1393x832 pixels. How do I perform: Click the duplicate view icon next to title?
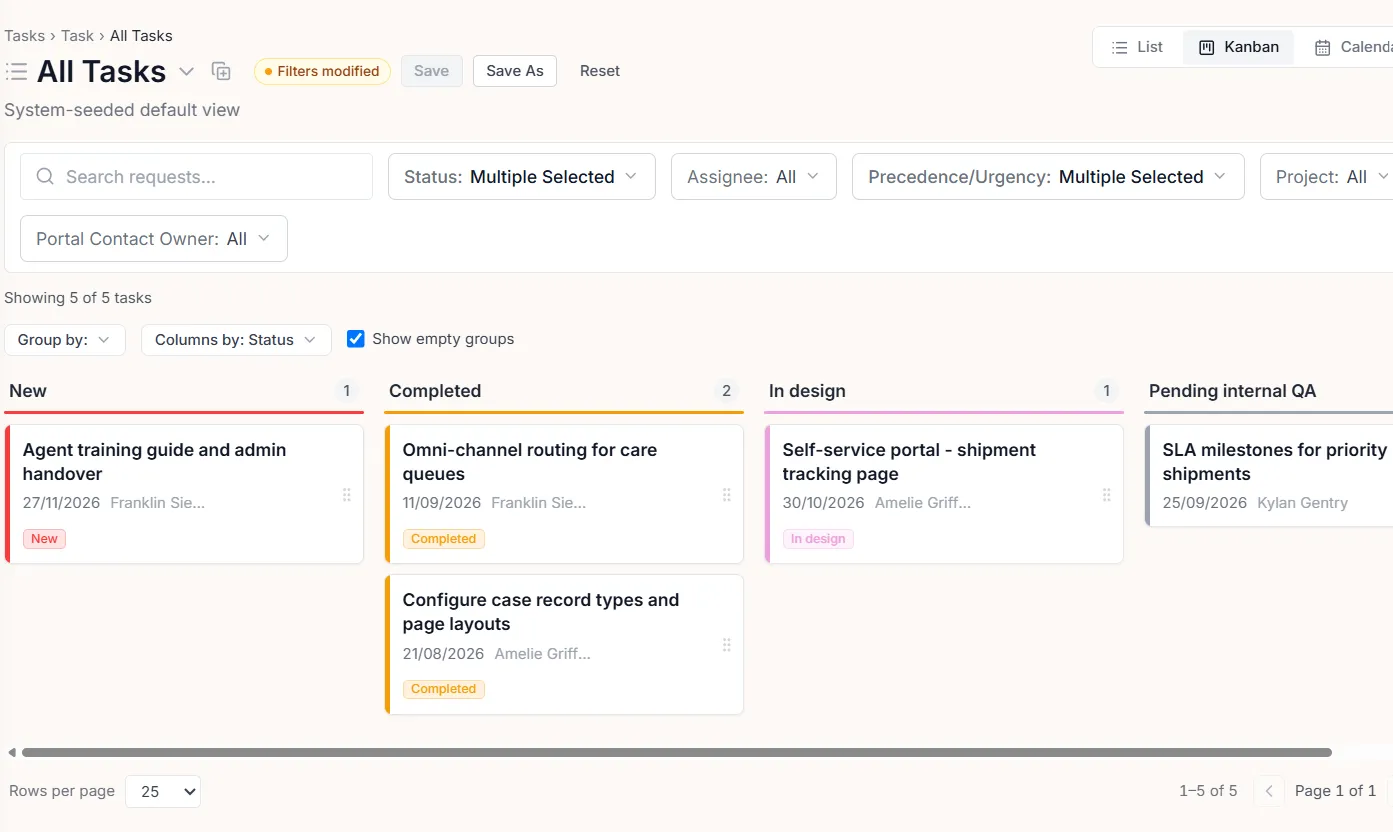pyautogui.click(x=221, y=71)
